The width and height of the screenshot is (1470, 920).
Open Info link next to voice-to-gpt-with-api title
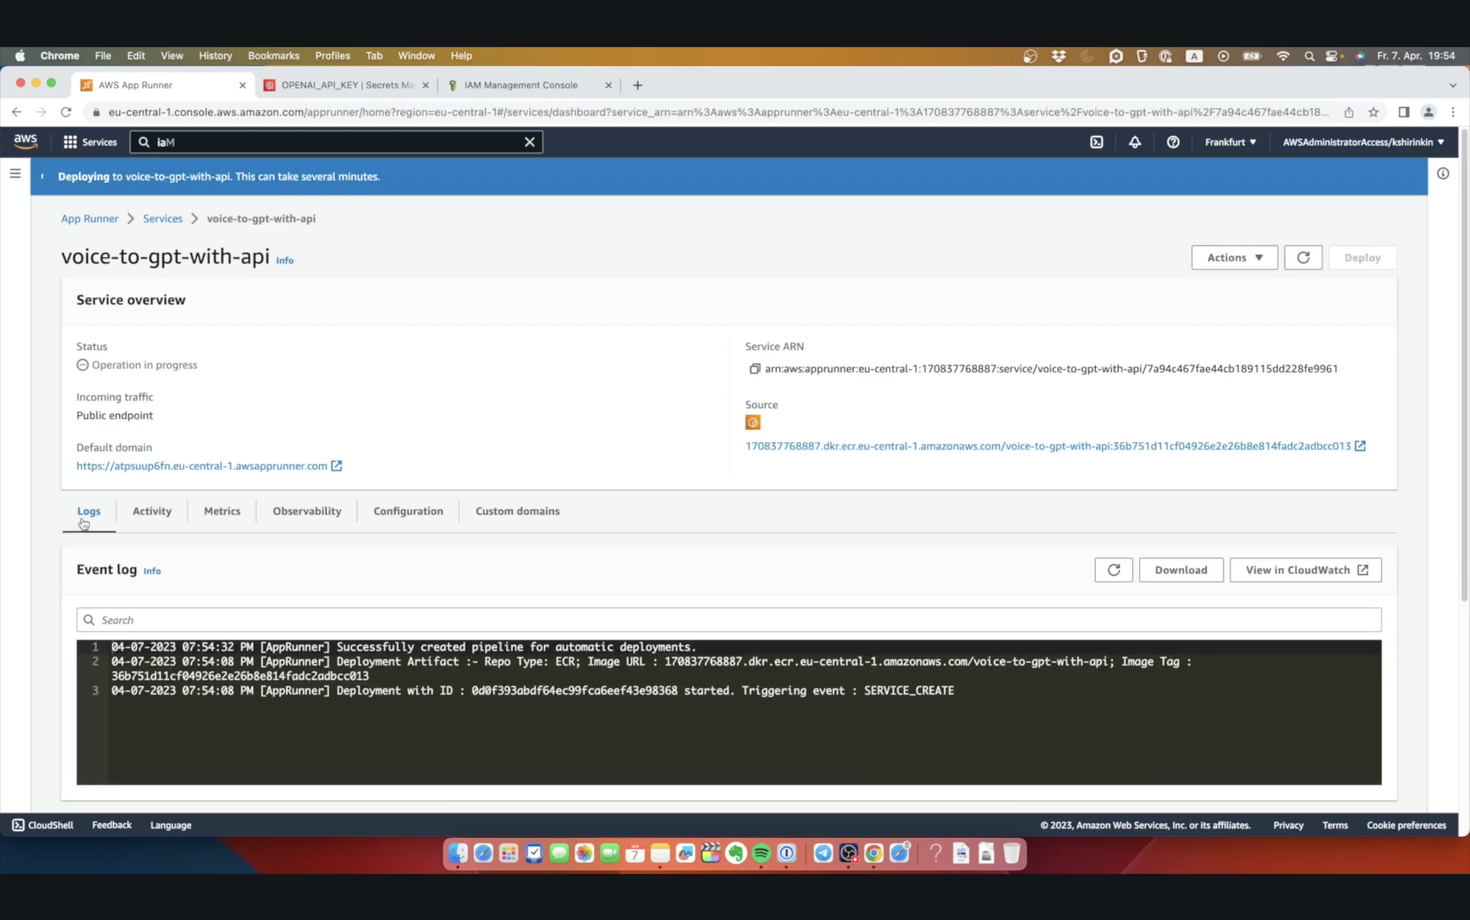coord(285,260)
